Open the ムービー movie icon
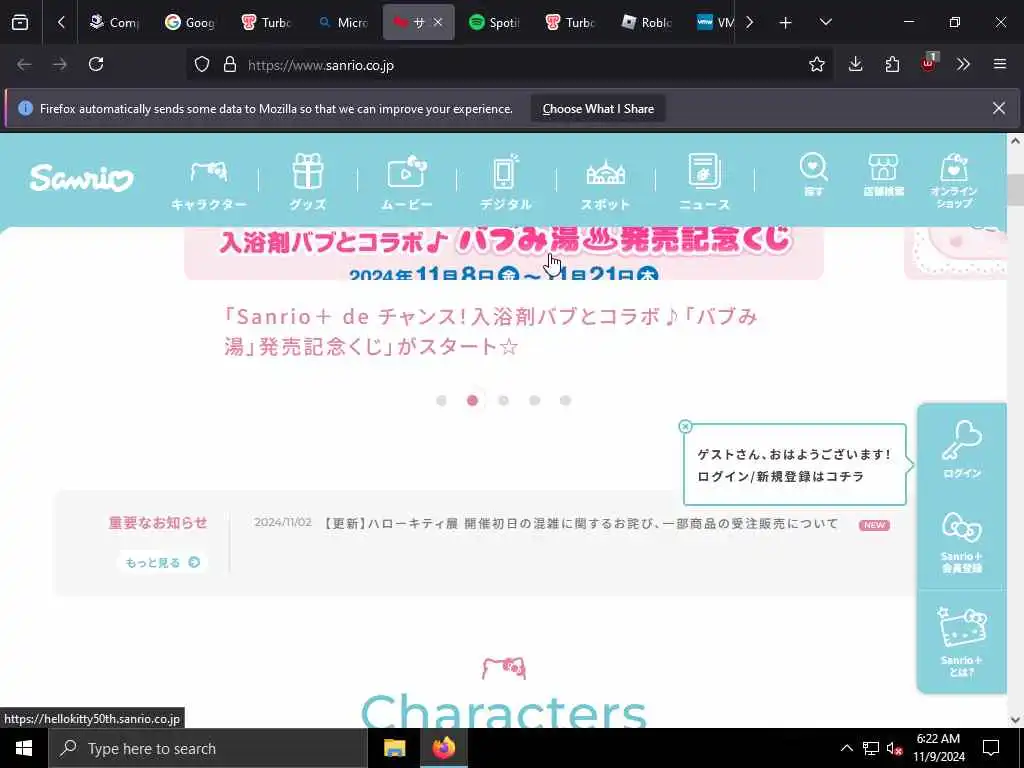Screen dimensions: 1024x768 [407, 183]
